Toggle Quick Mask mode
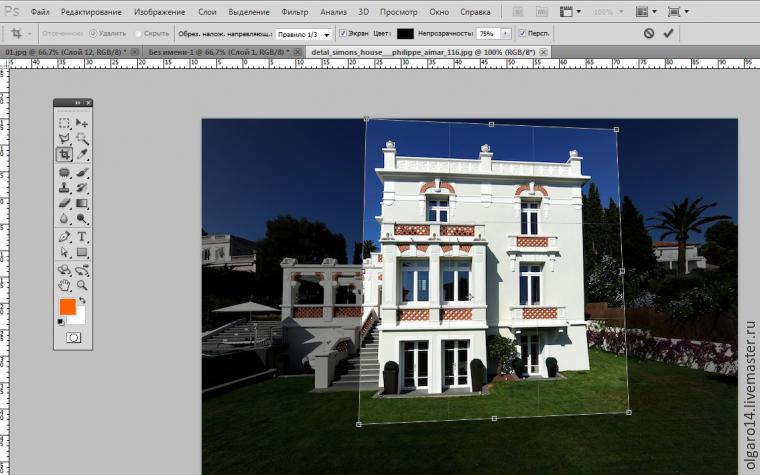 (73, 337)
